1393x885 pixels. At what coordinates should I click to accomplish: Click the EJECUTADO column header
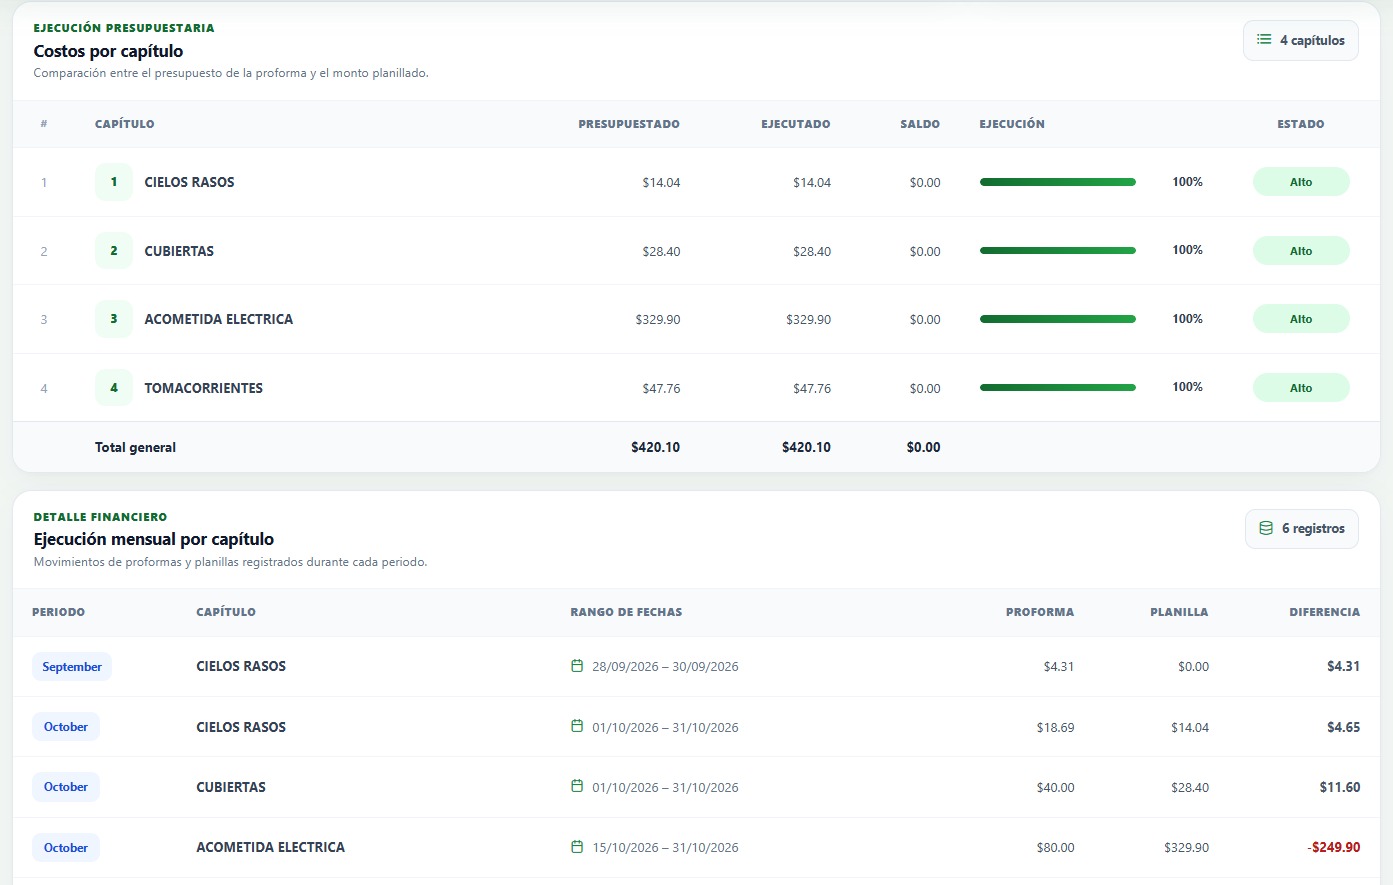796,124
